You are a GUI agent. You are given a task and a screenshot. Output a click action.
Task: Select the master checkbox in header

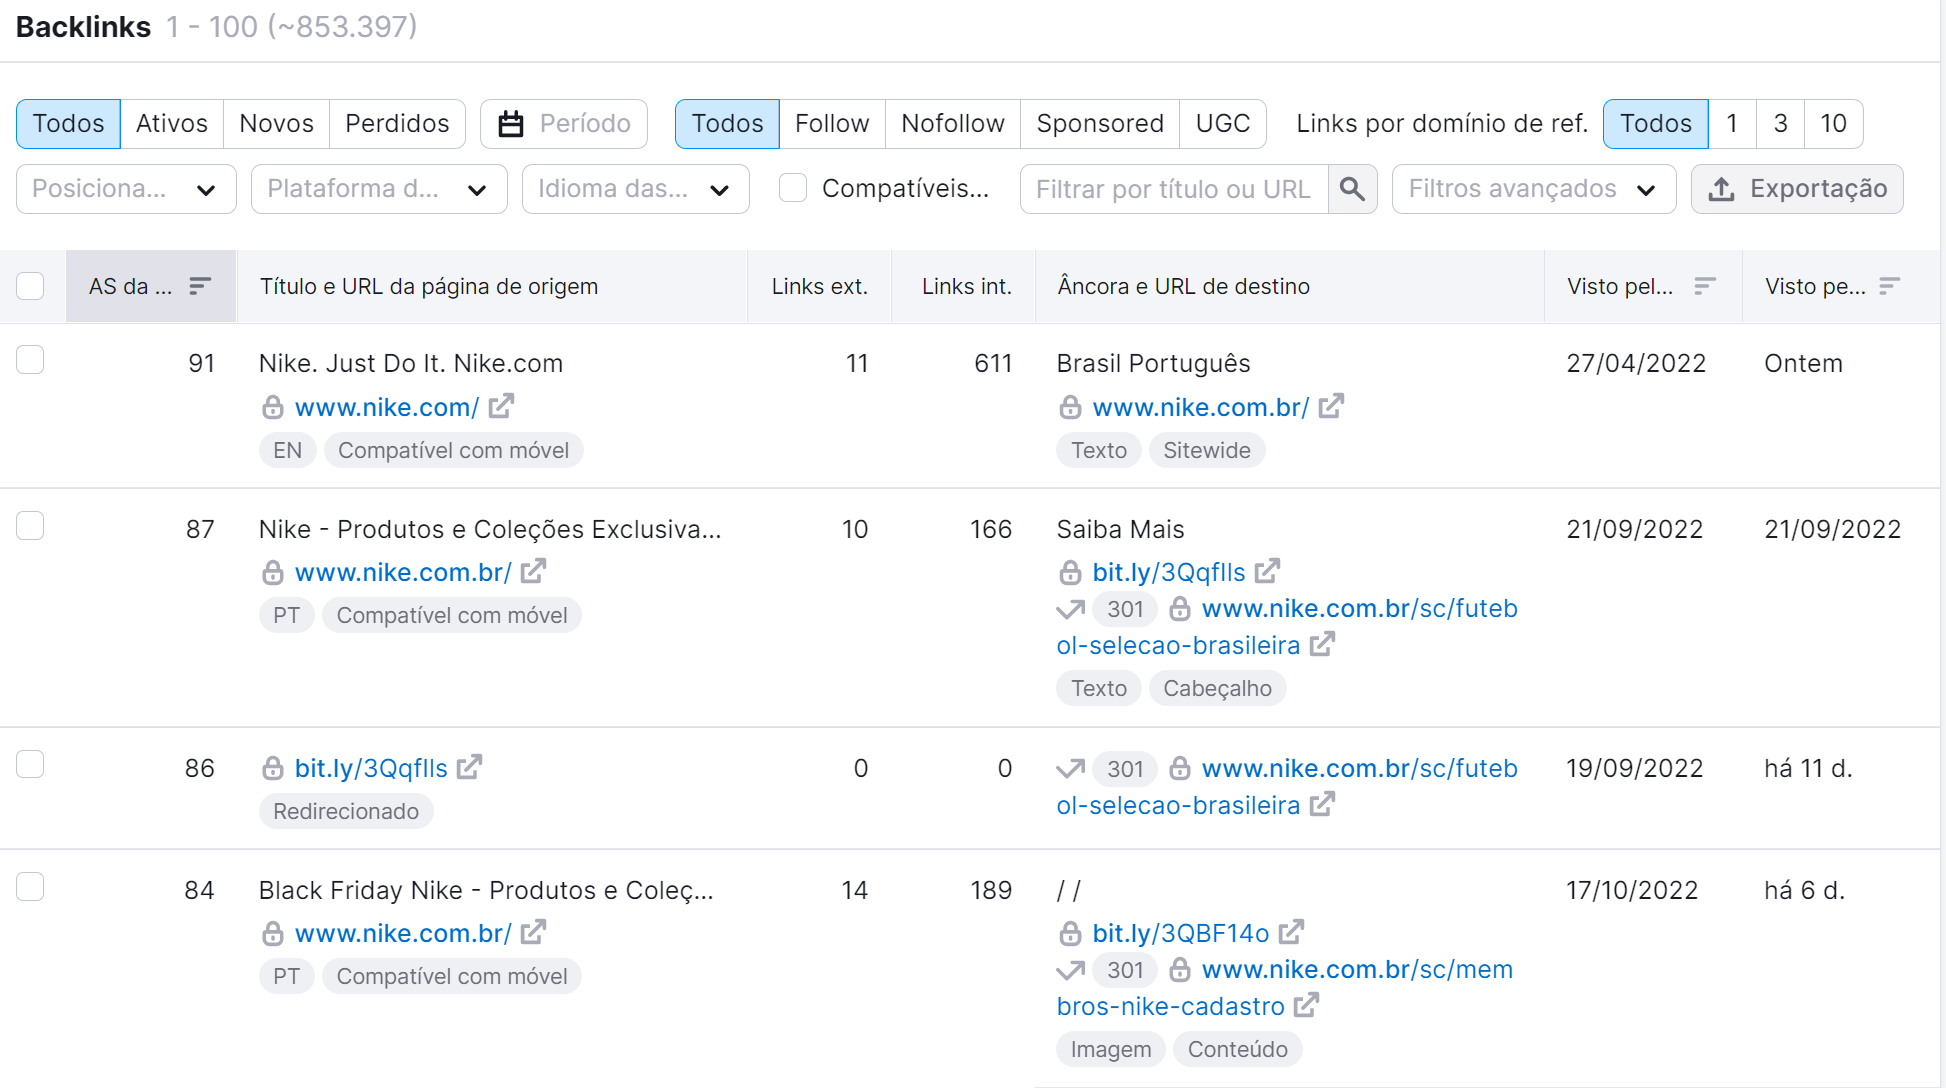pyautogui.click(x=31, y=285)
